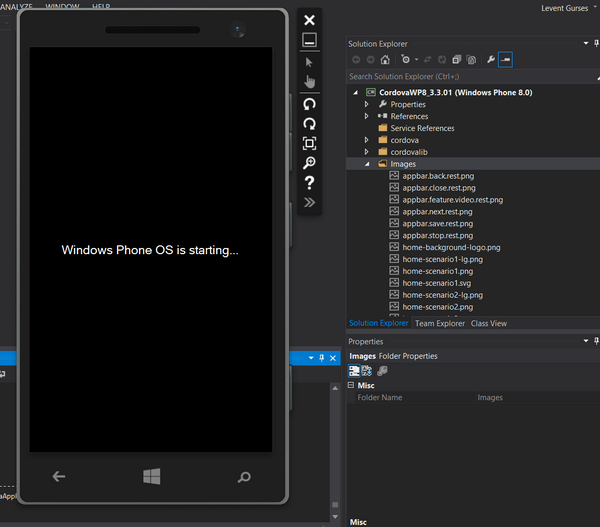This screenshot has height=527, width=600.
Task: Close the bottom output panel
Action: (x=333, y=358)
